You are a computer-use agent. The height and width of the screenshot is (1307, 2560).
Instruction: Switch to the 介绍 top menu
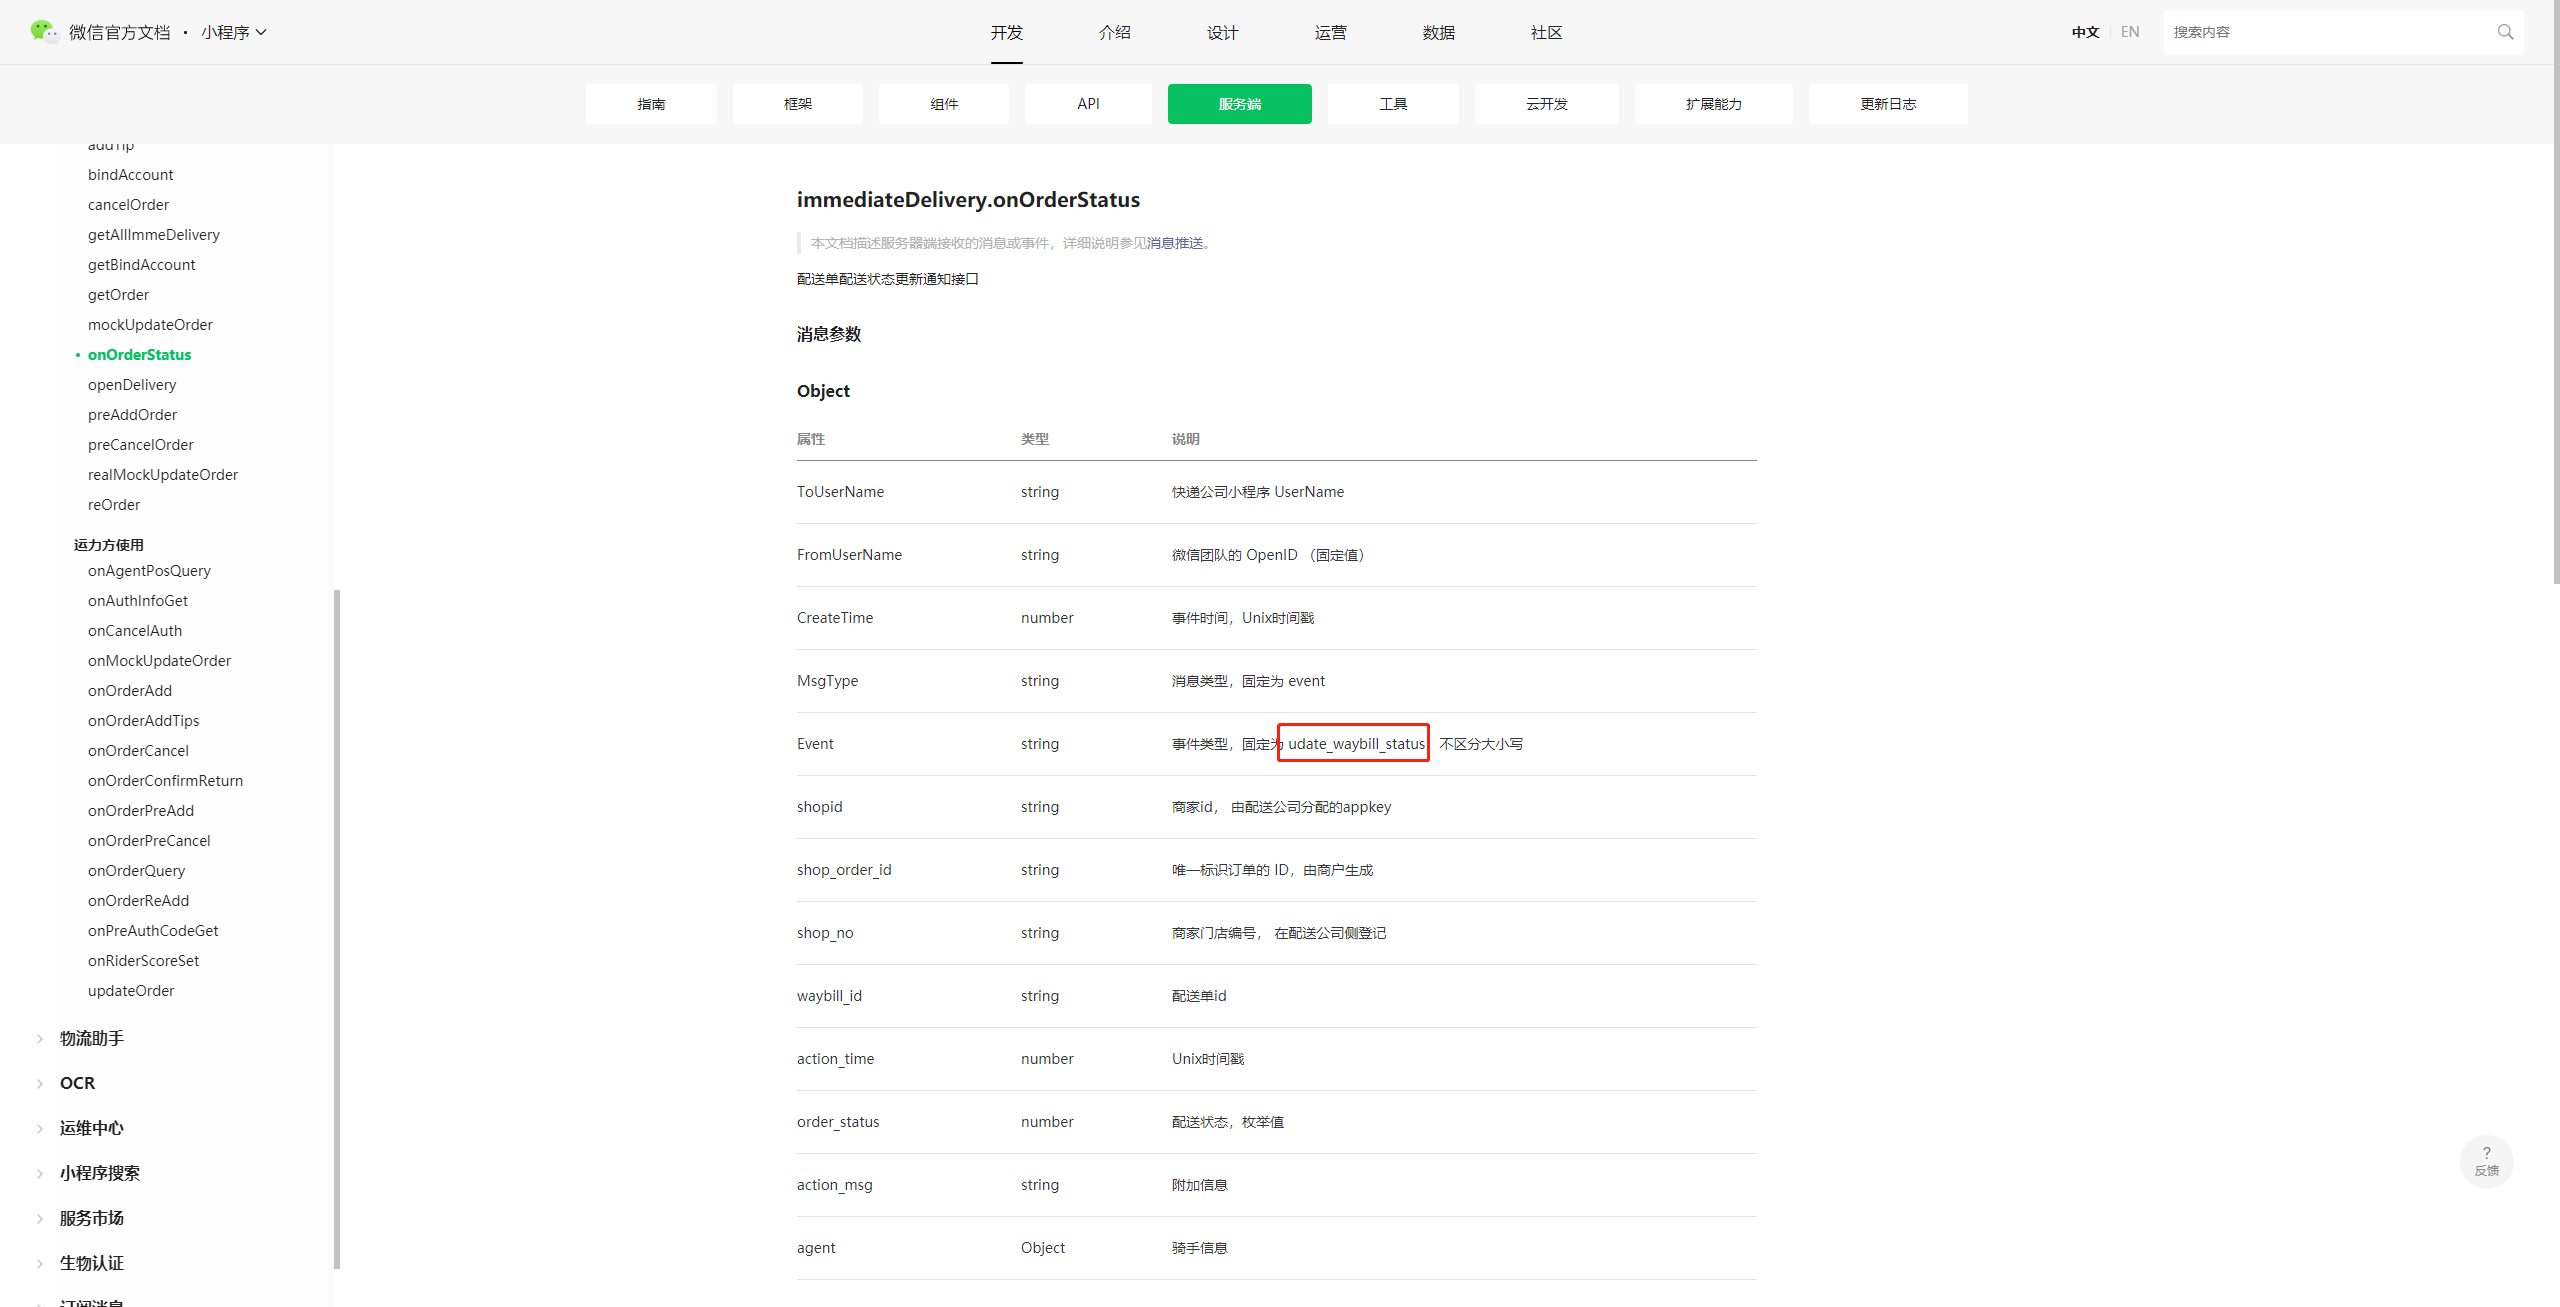coord(1114,32)
